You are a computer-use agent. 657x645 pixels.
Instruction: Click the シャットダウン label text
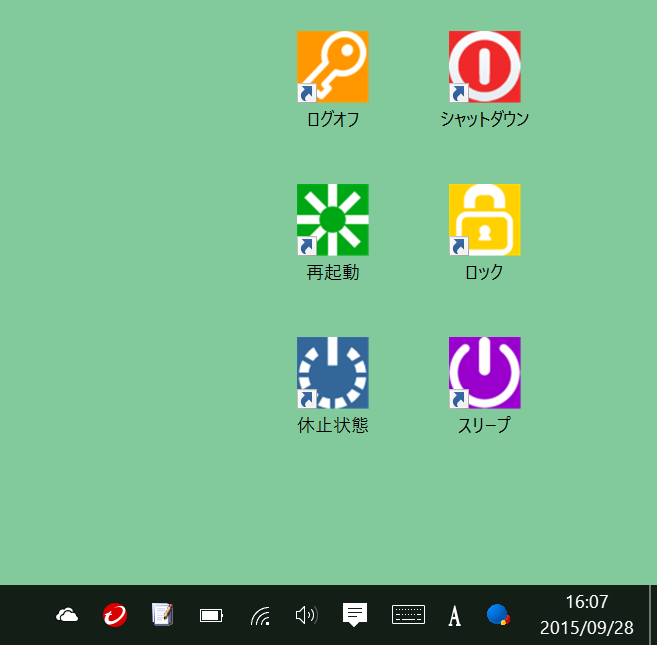pos(484,119)
